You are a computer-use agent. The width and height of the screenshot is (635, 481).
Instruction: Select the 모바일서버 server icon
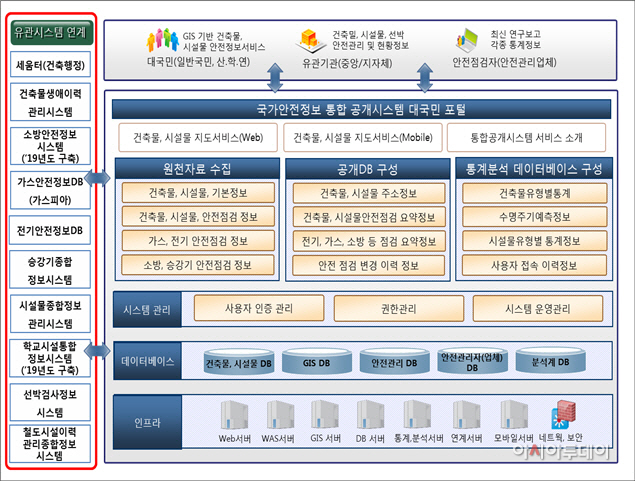click(514, 415)
